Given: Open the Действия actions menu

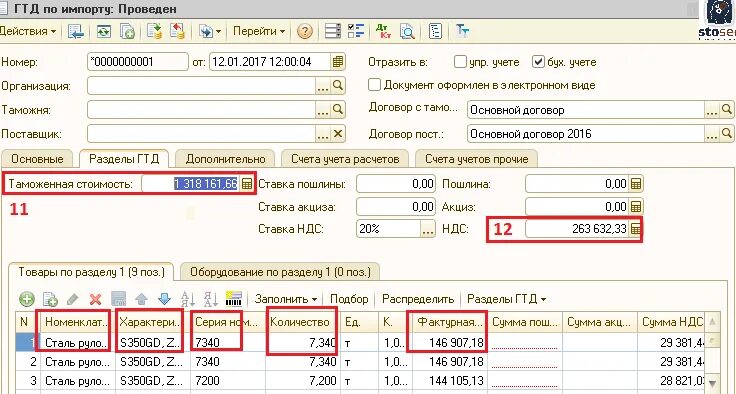Looking at the screenshot, I should [28, 31].
